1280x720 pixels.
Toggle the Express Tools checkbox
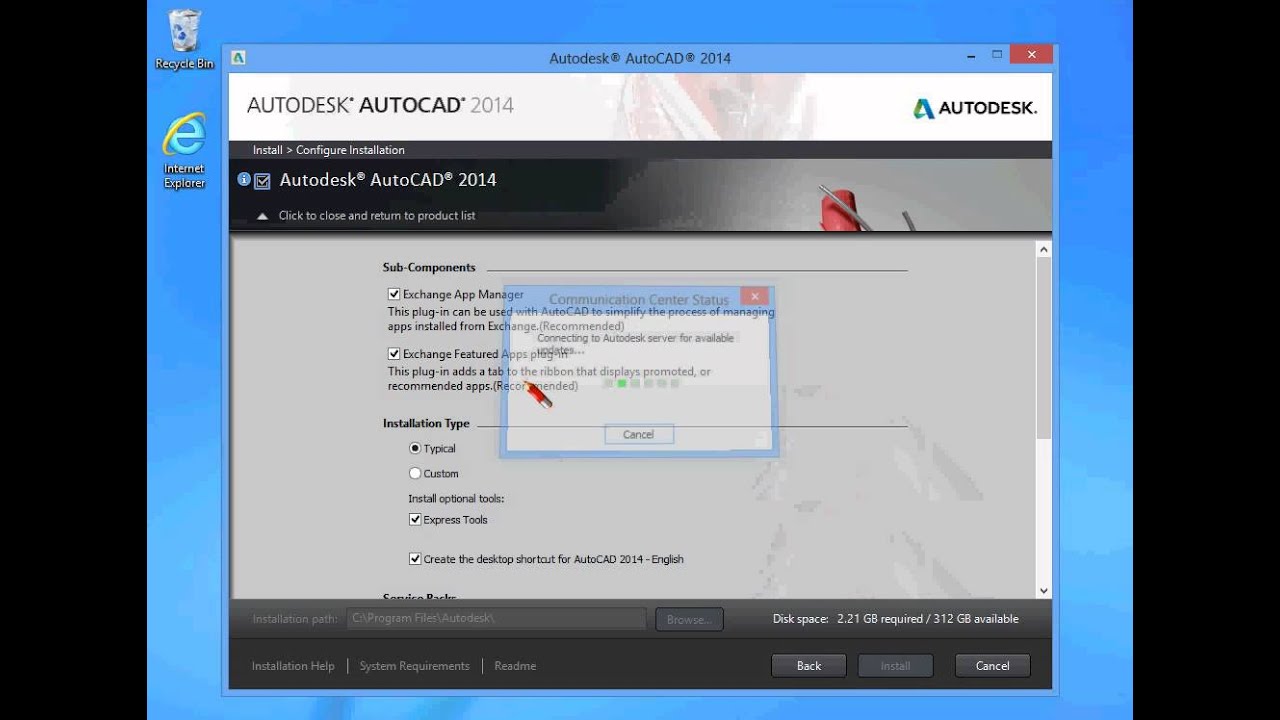pos(415,519)
